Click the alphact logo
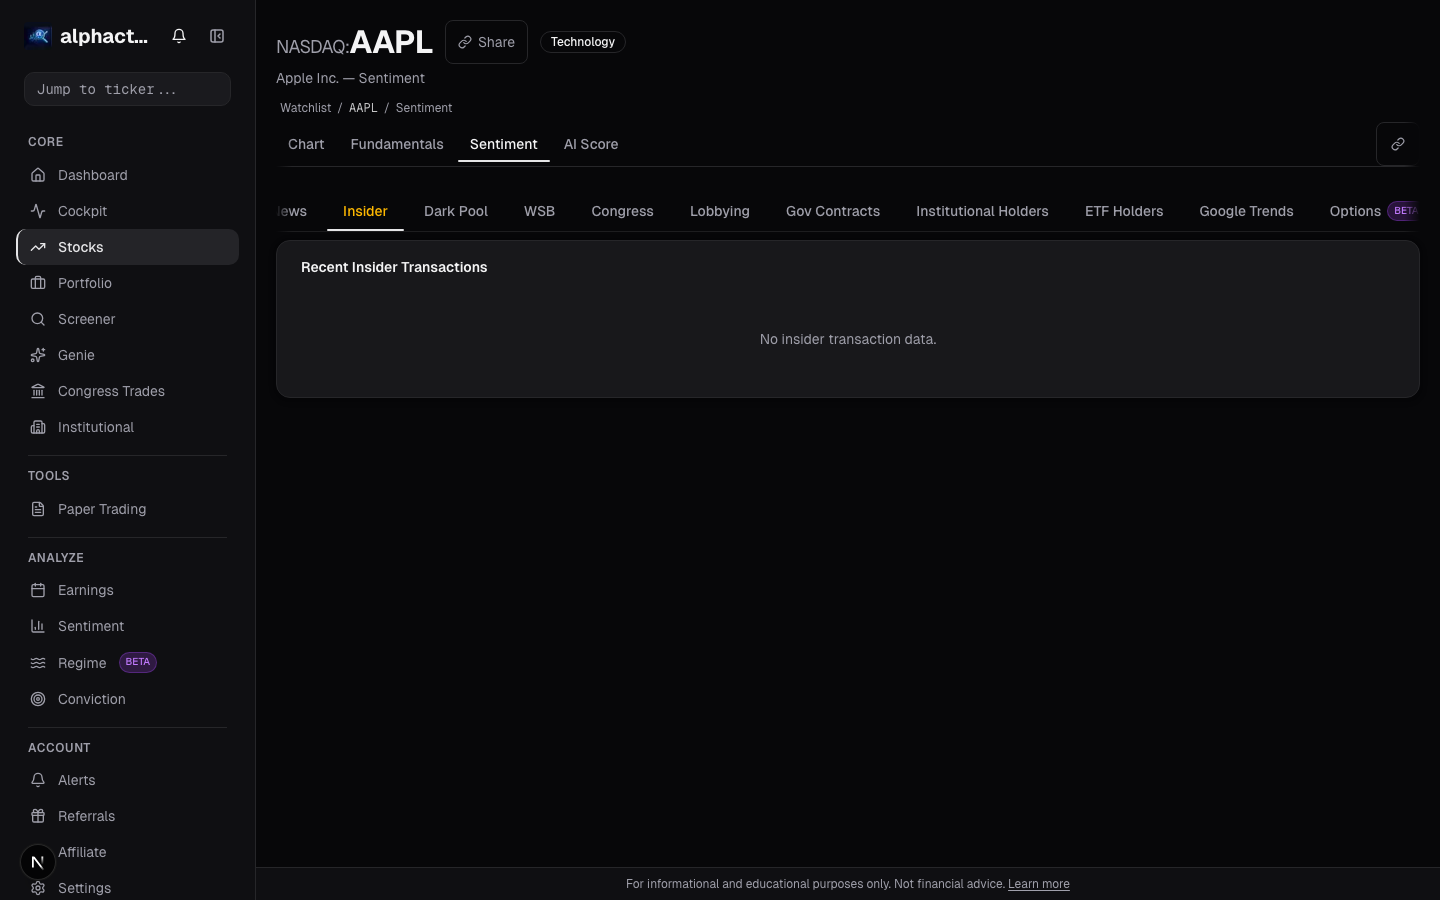This screenshot has width=1440, height=900. coord(37,36)
